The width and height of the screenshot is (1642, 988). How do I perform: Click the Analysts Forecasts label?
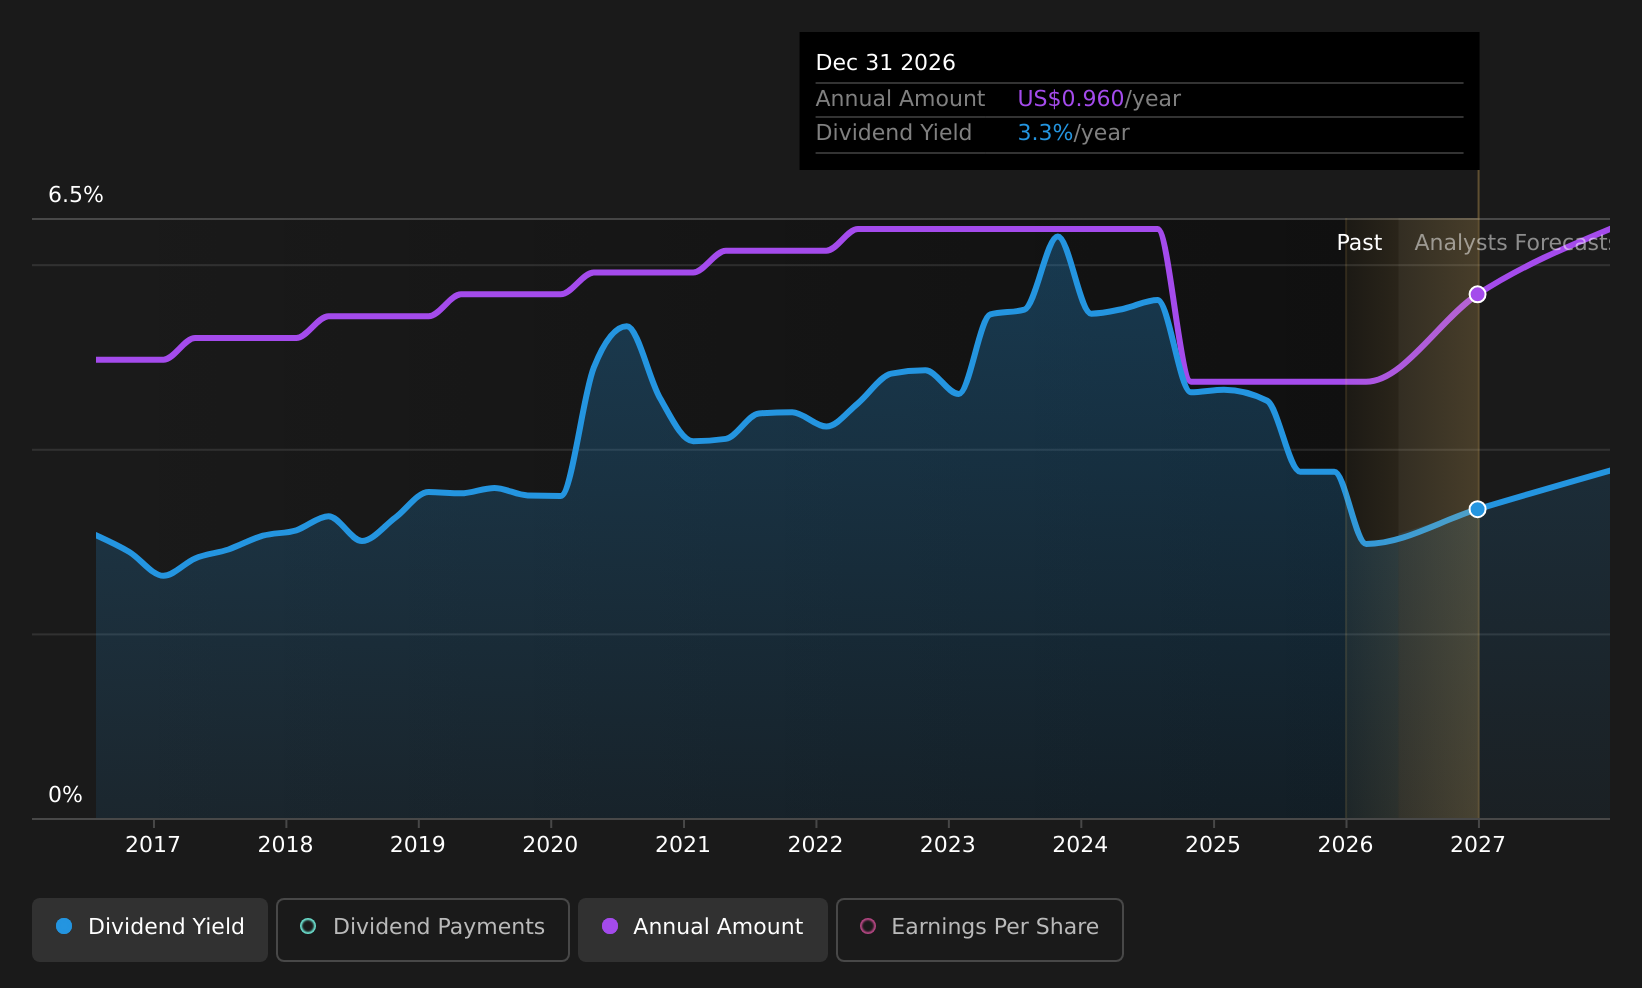pos(1512,243)
